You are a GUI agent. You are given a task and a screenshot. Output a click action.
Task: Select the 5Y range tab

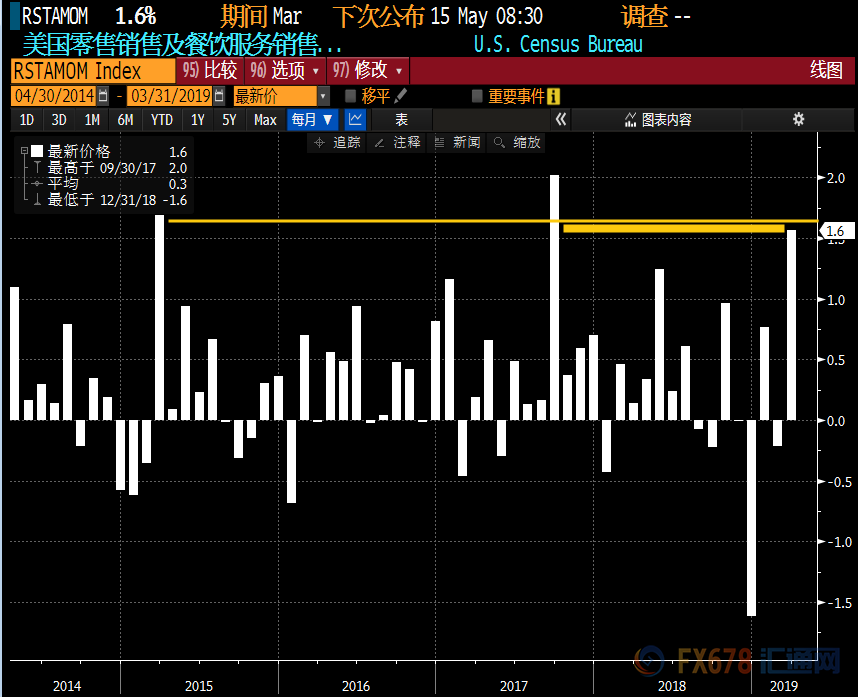229,119
